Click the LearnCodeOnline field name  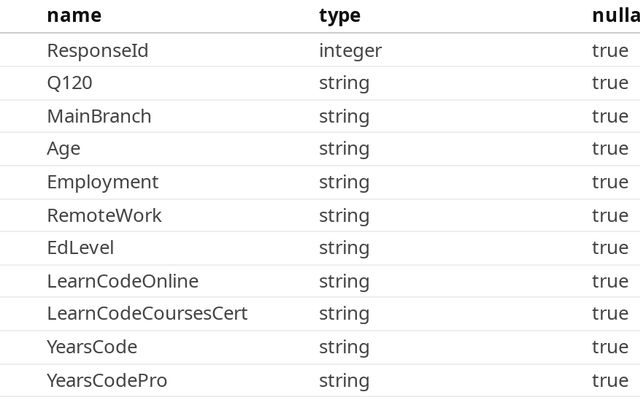pos(122,281)
